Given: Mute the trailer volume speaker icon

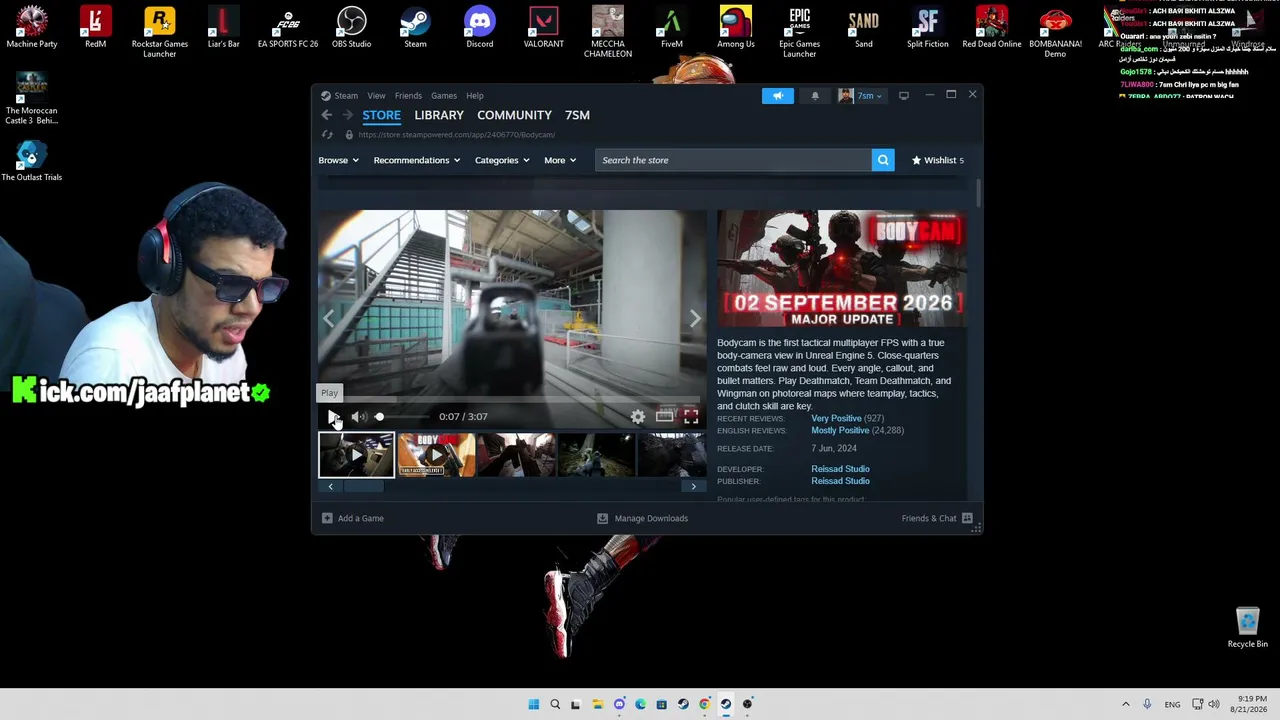Looking at the screenshot, I should [x=359, y=416].
